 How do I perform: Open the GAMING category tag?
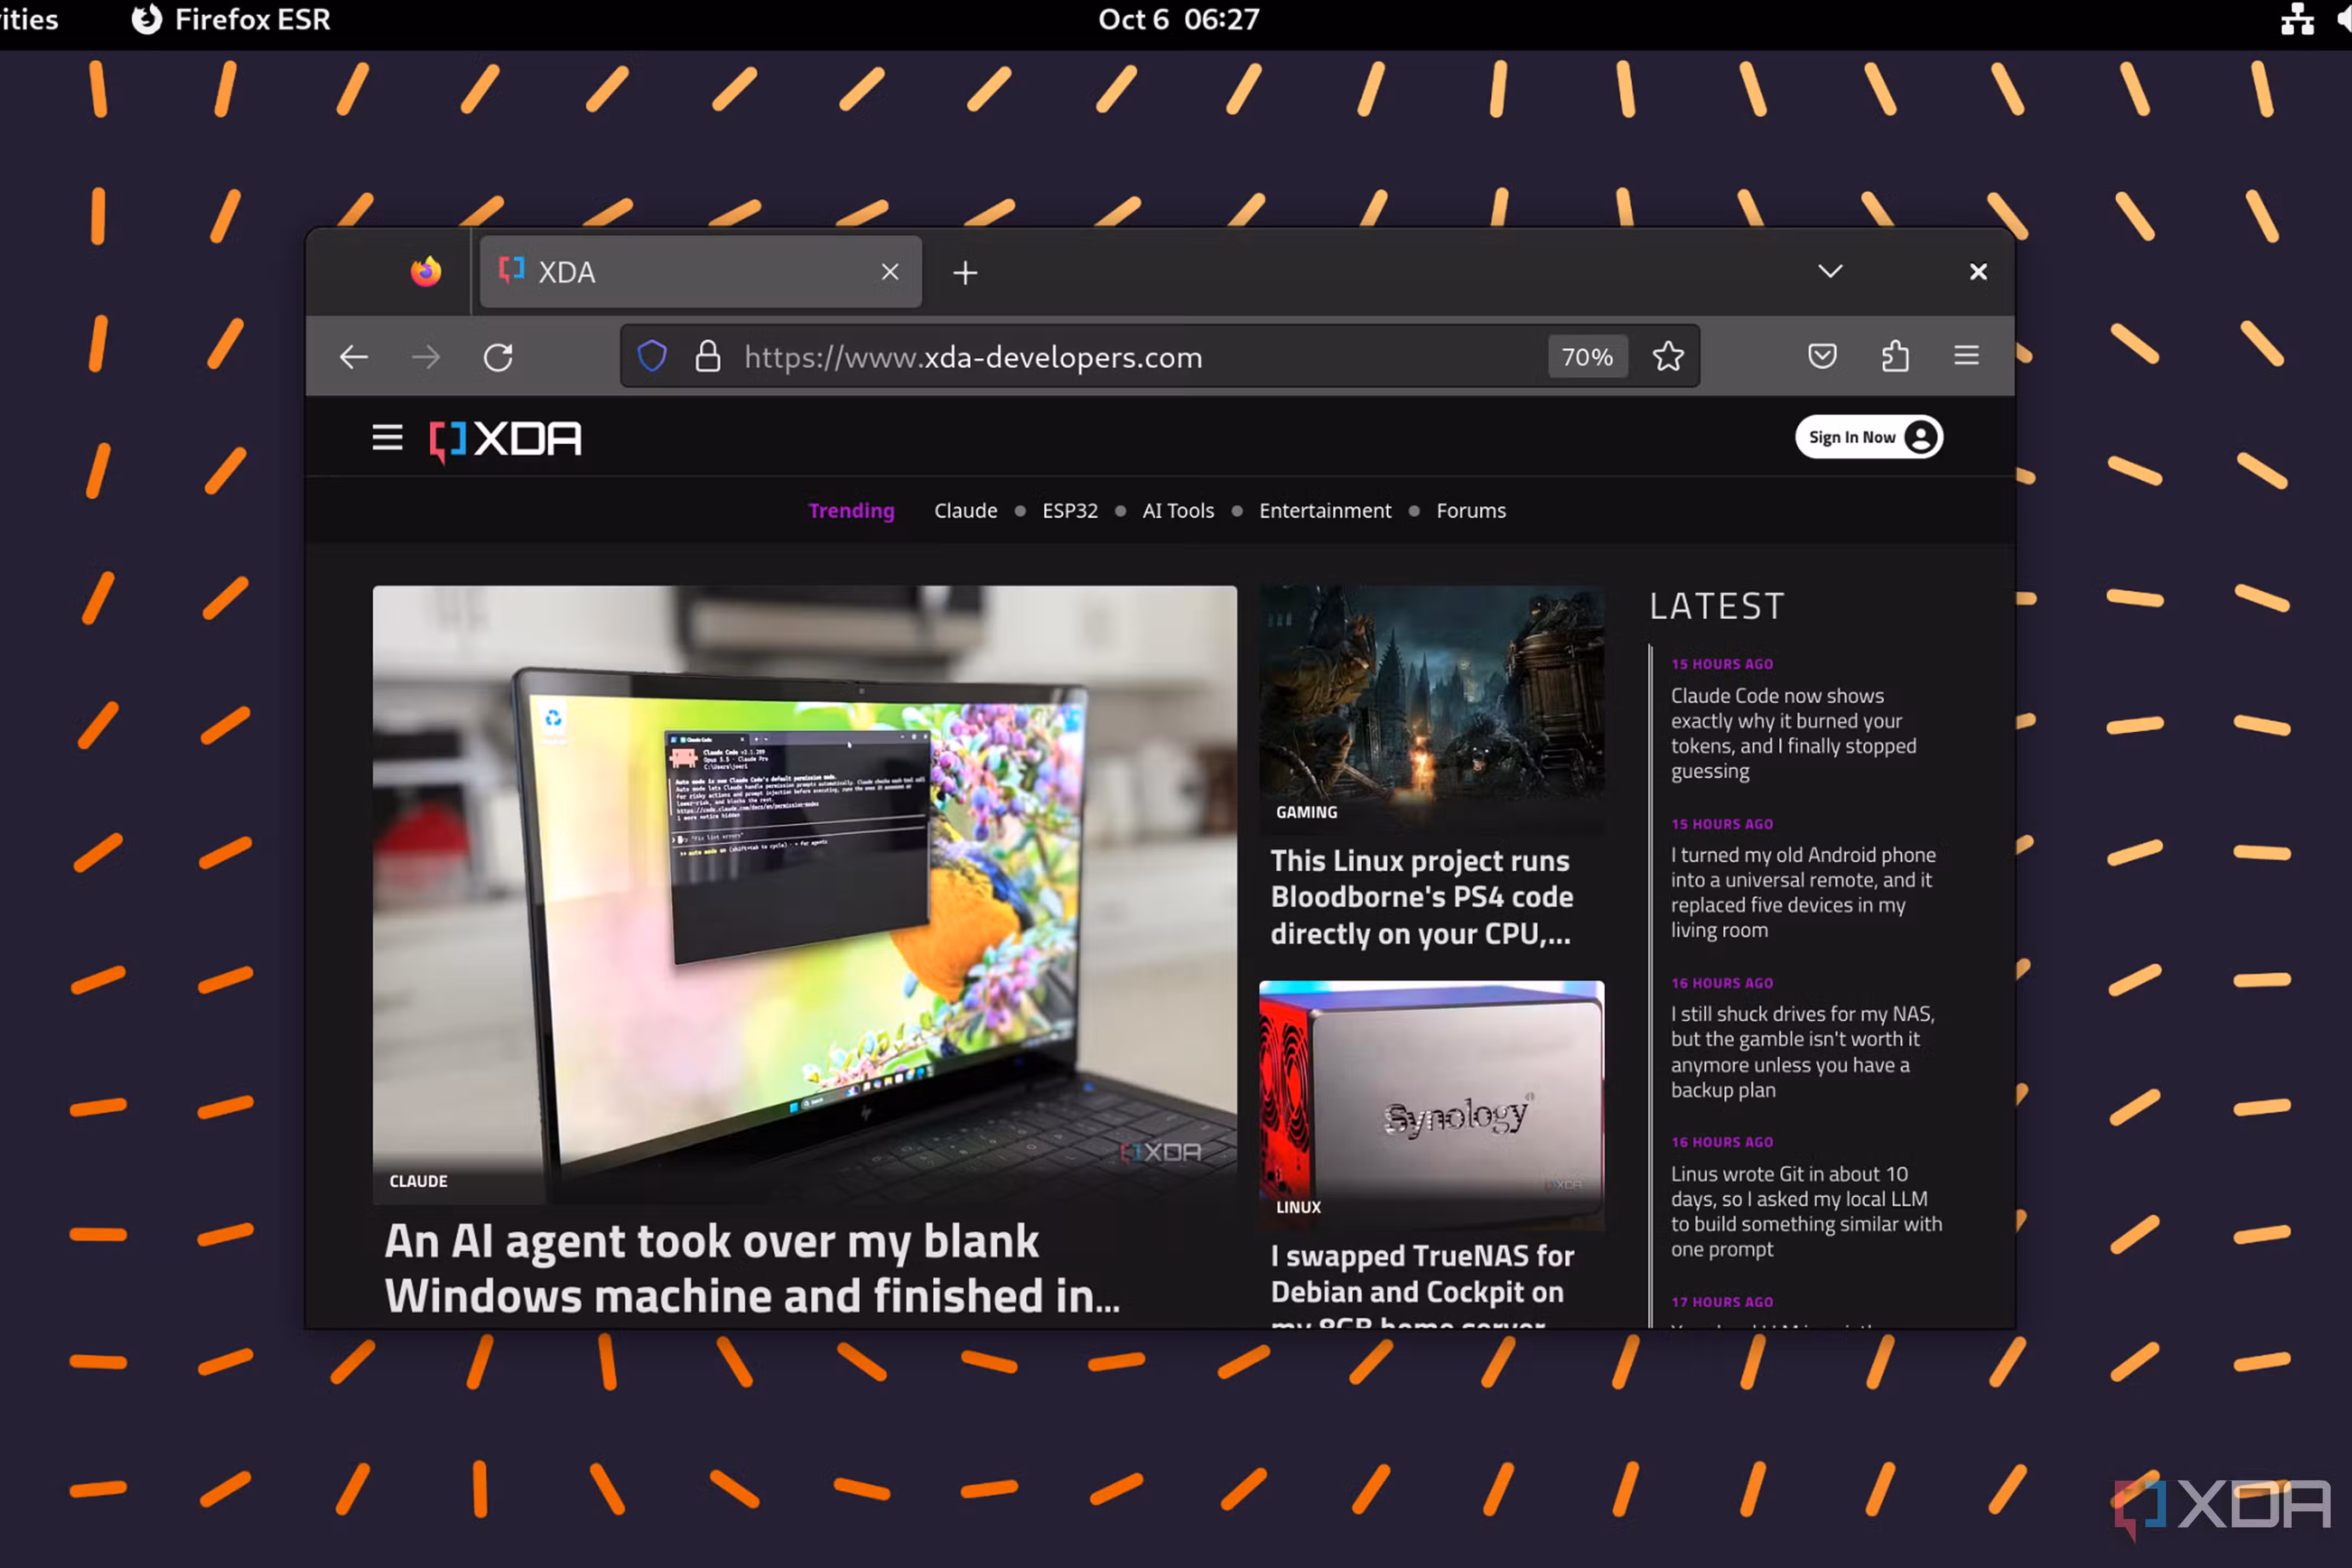(1306, 812)
